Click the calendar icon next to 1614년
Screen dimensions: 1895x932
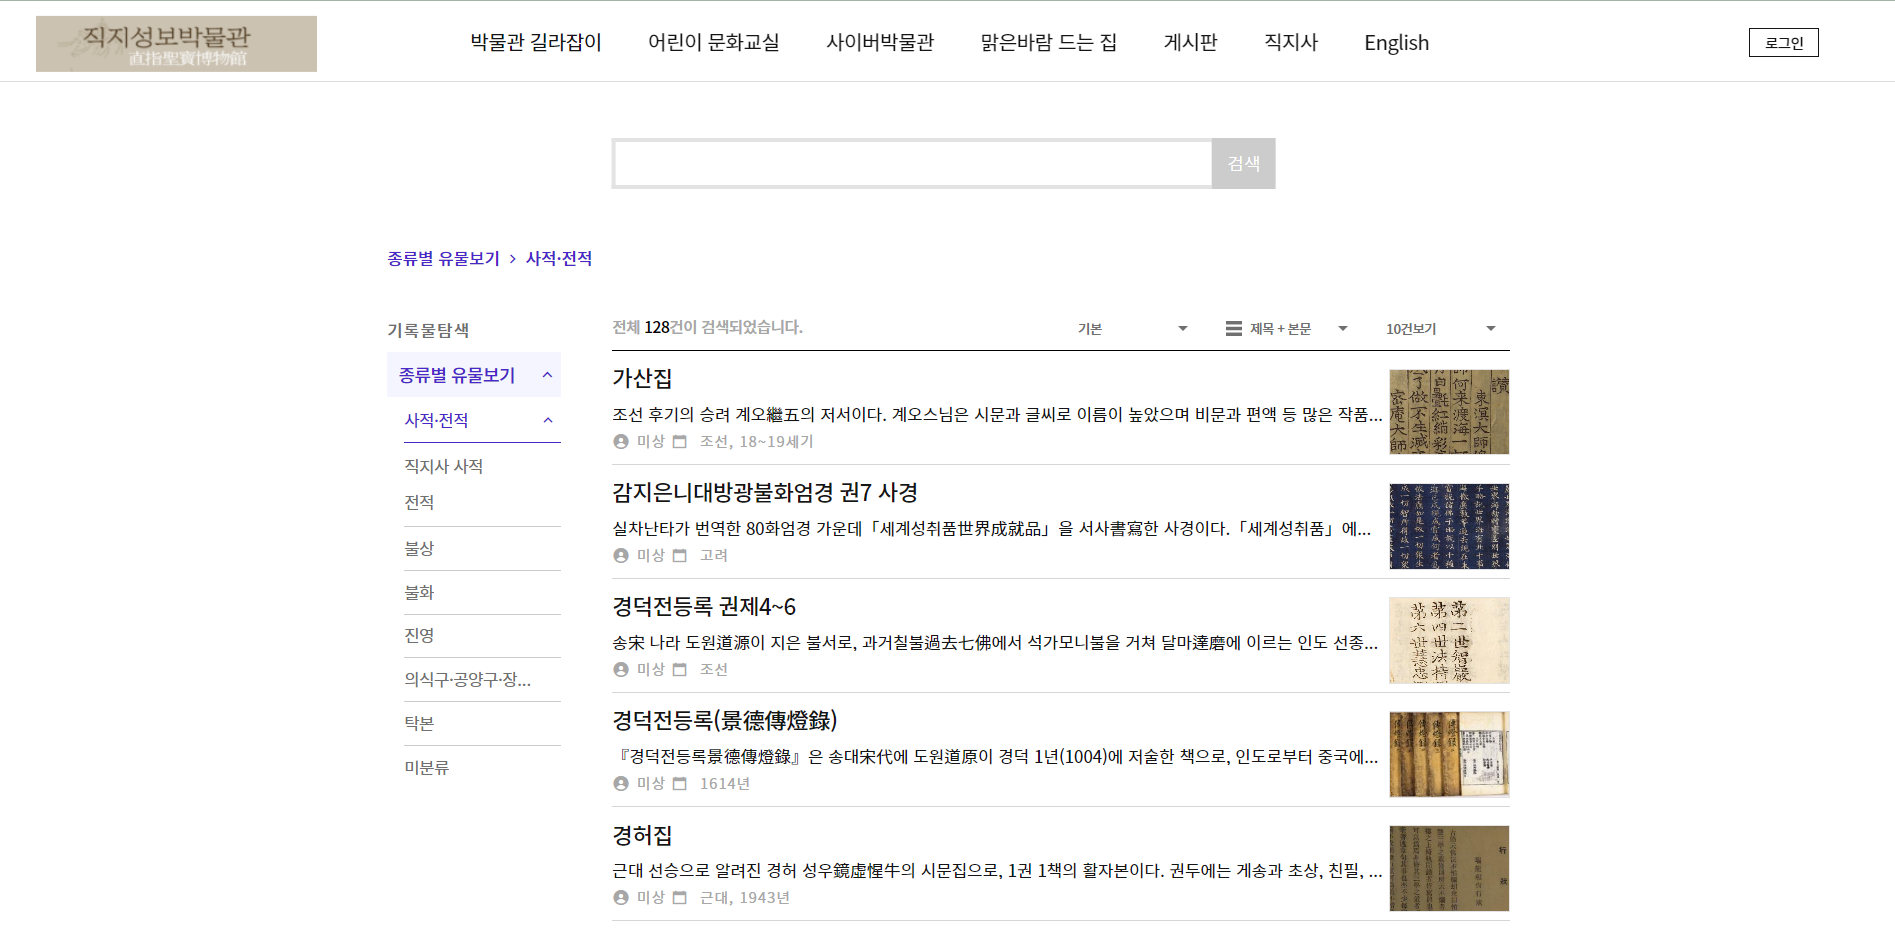pos(680,784)
